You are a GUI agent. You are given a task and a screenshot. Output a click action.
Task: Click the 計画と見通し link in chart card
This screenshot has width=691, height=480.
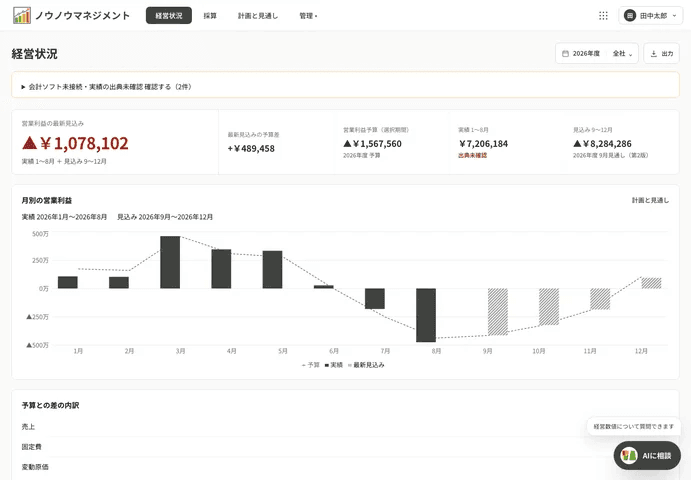pyautogui.click(x=650, y=201)
